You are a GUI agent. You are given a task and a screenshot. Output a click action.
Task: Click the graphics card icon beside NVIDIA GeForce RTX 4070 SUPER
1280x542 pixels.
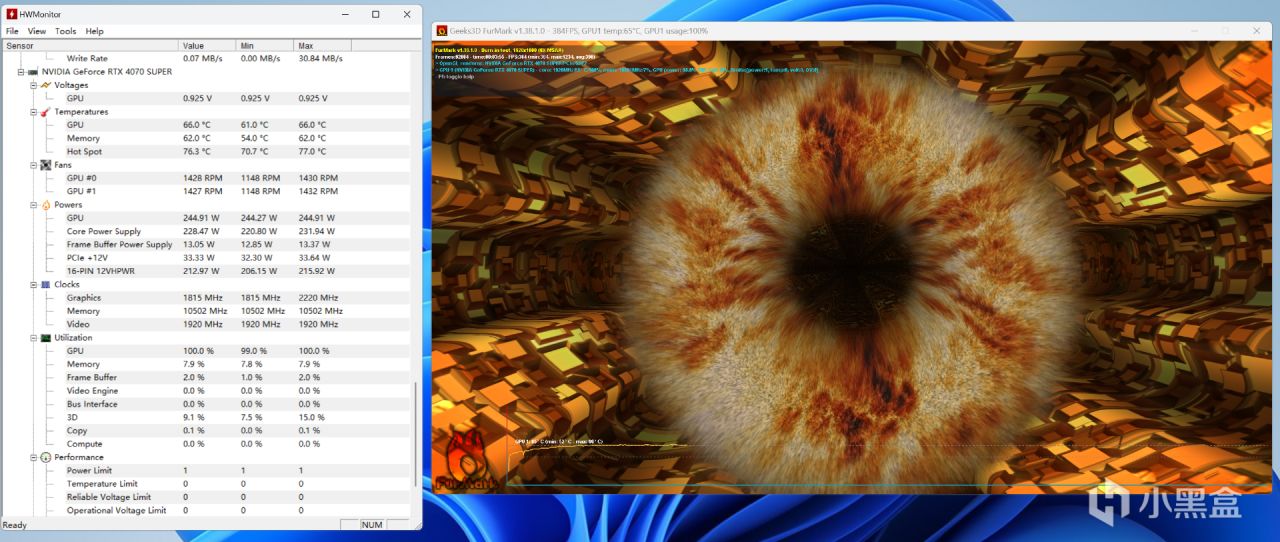click(x=34, y=72)
